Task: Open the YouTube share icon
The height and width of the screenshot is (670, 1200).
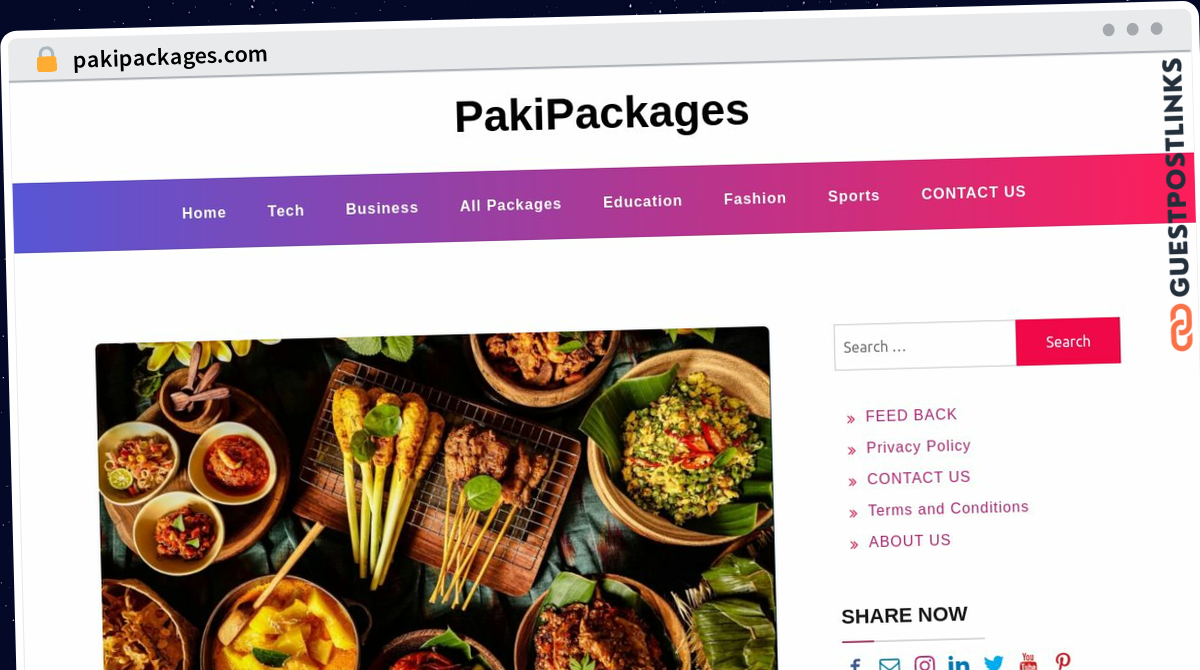Action: point(1028,661)
